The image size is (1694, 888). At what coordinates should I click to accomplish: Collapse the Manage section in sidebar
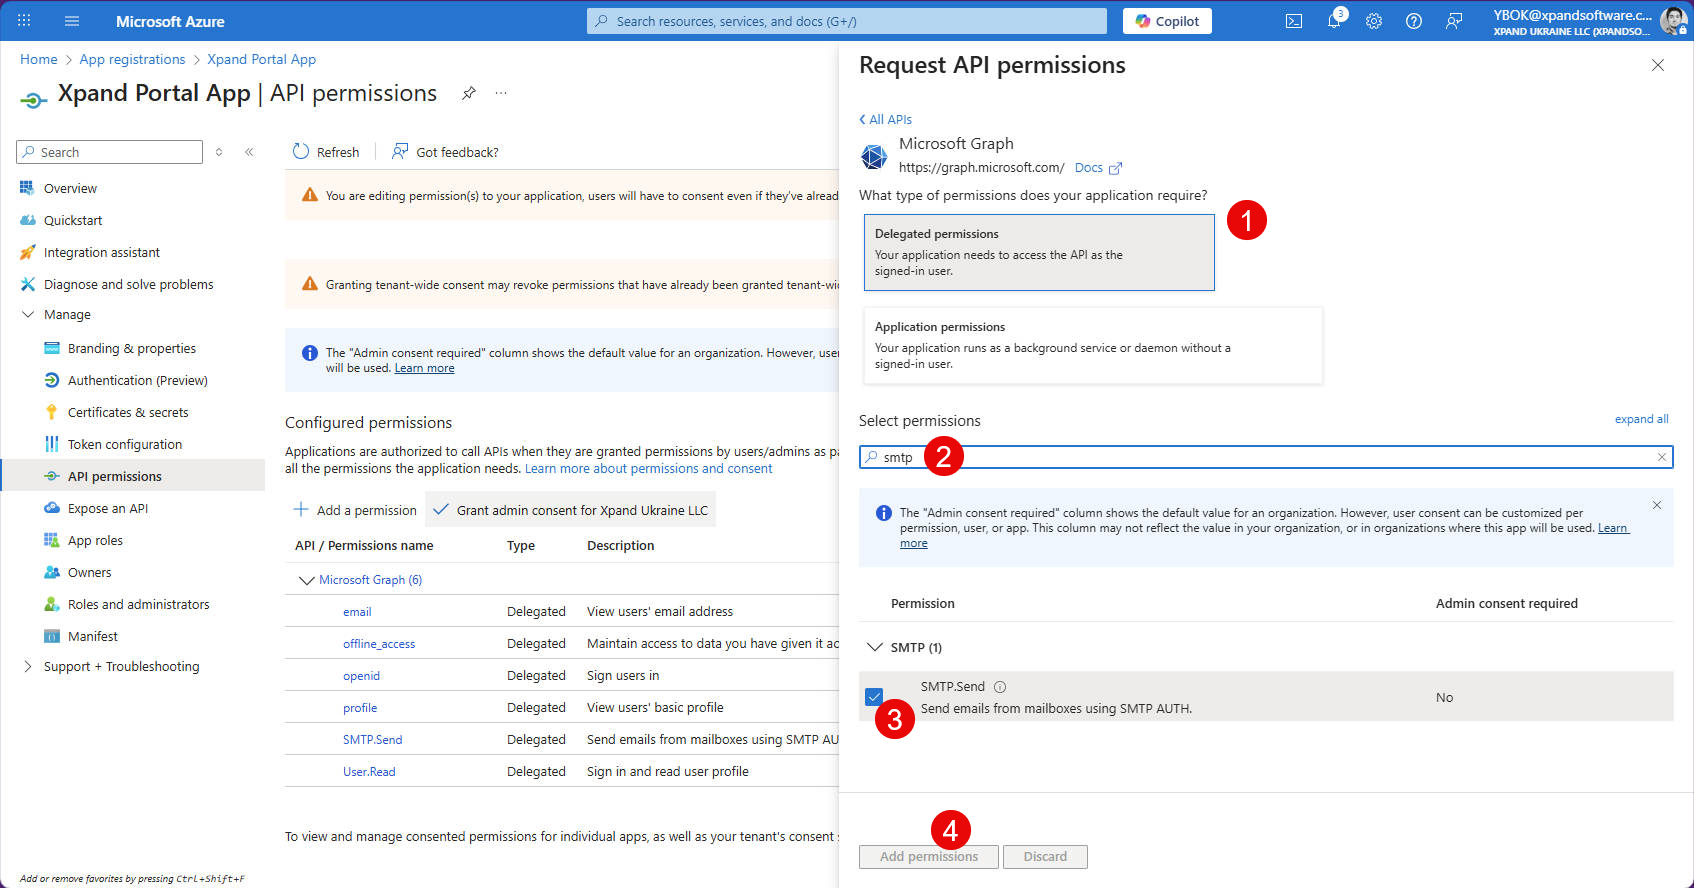pyautogui.click(x=28, y=314)
